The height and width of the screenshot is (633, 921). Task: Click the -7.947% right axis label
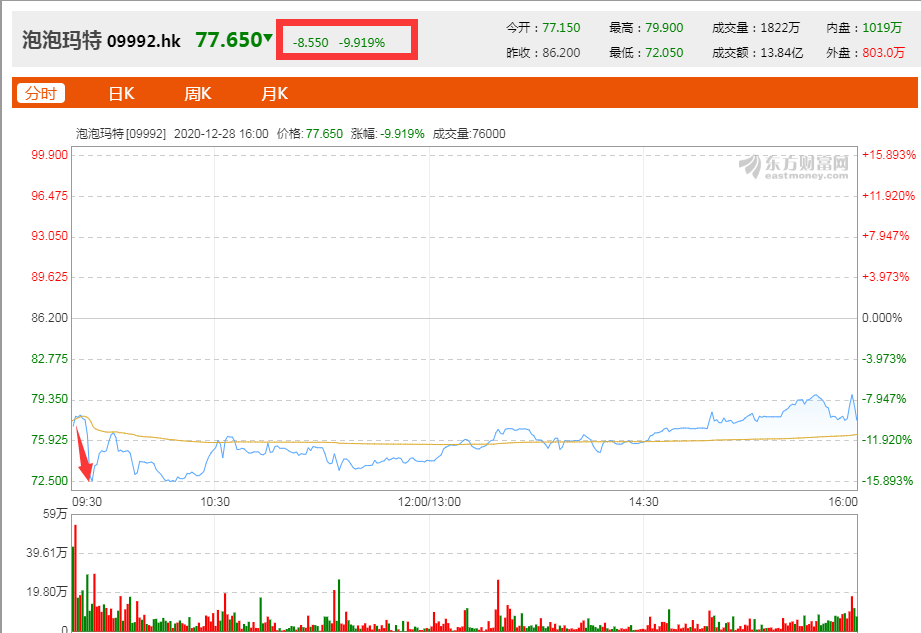[x=884, y=399]
